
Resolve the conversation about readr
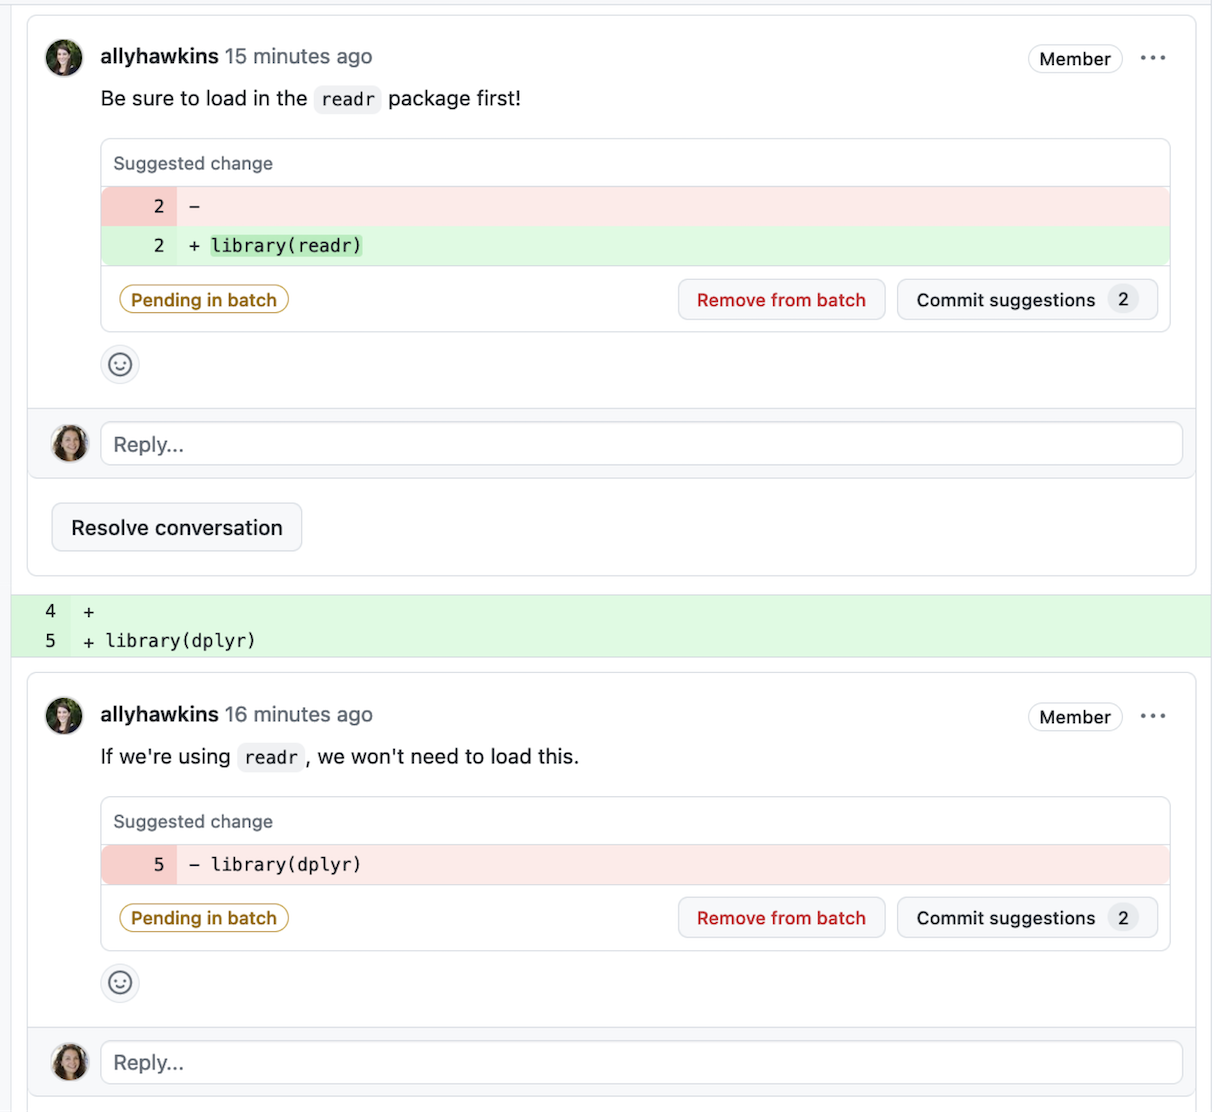pyautogui.click(x=177, y=527)
